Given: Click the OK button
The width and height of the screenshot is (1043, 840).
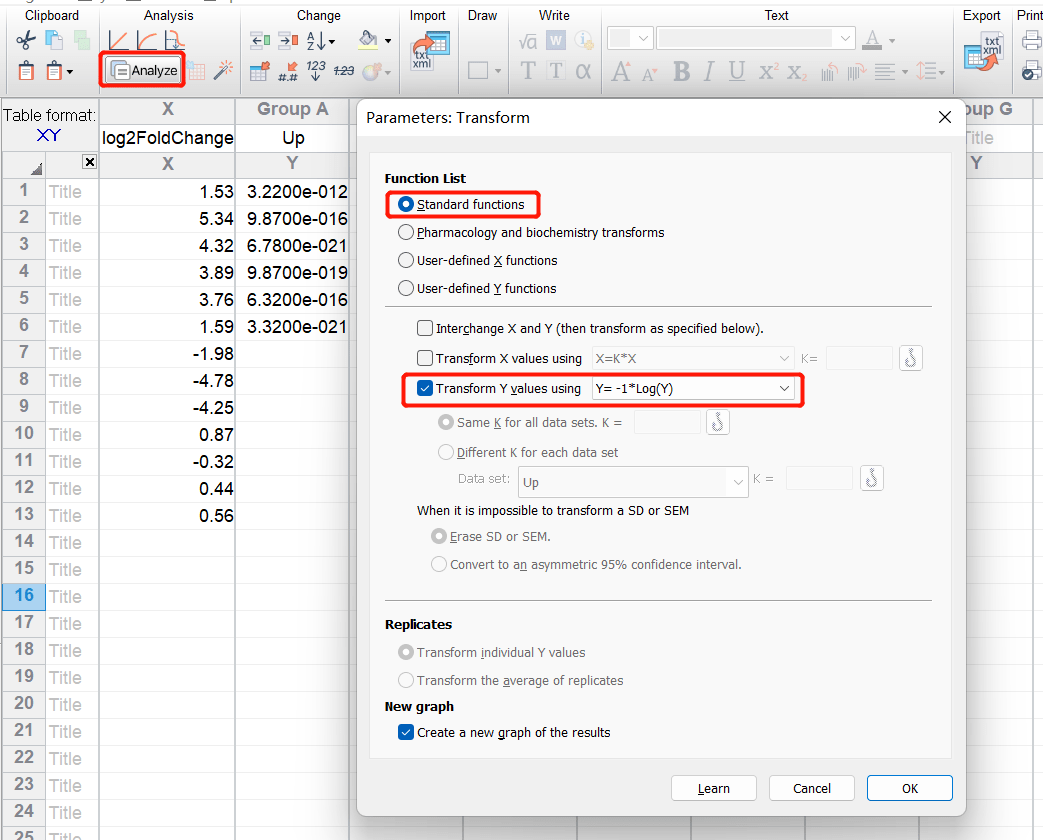Looking at the screenshot, I should [x=909, y=788].
